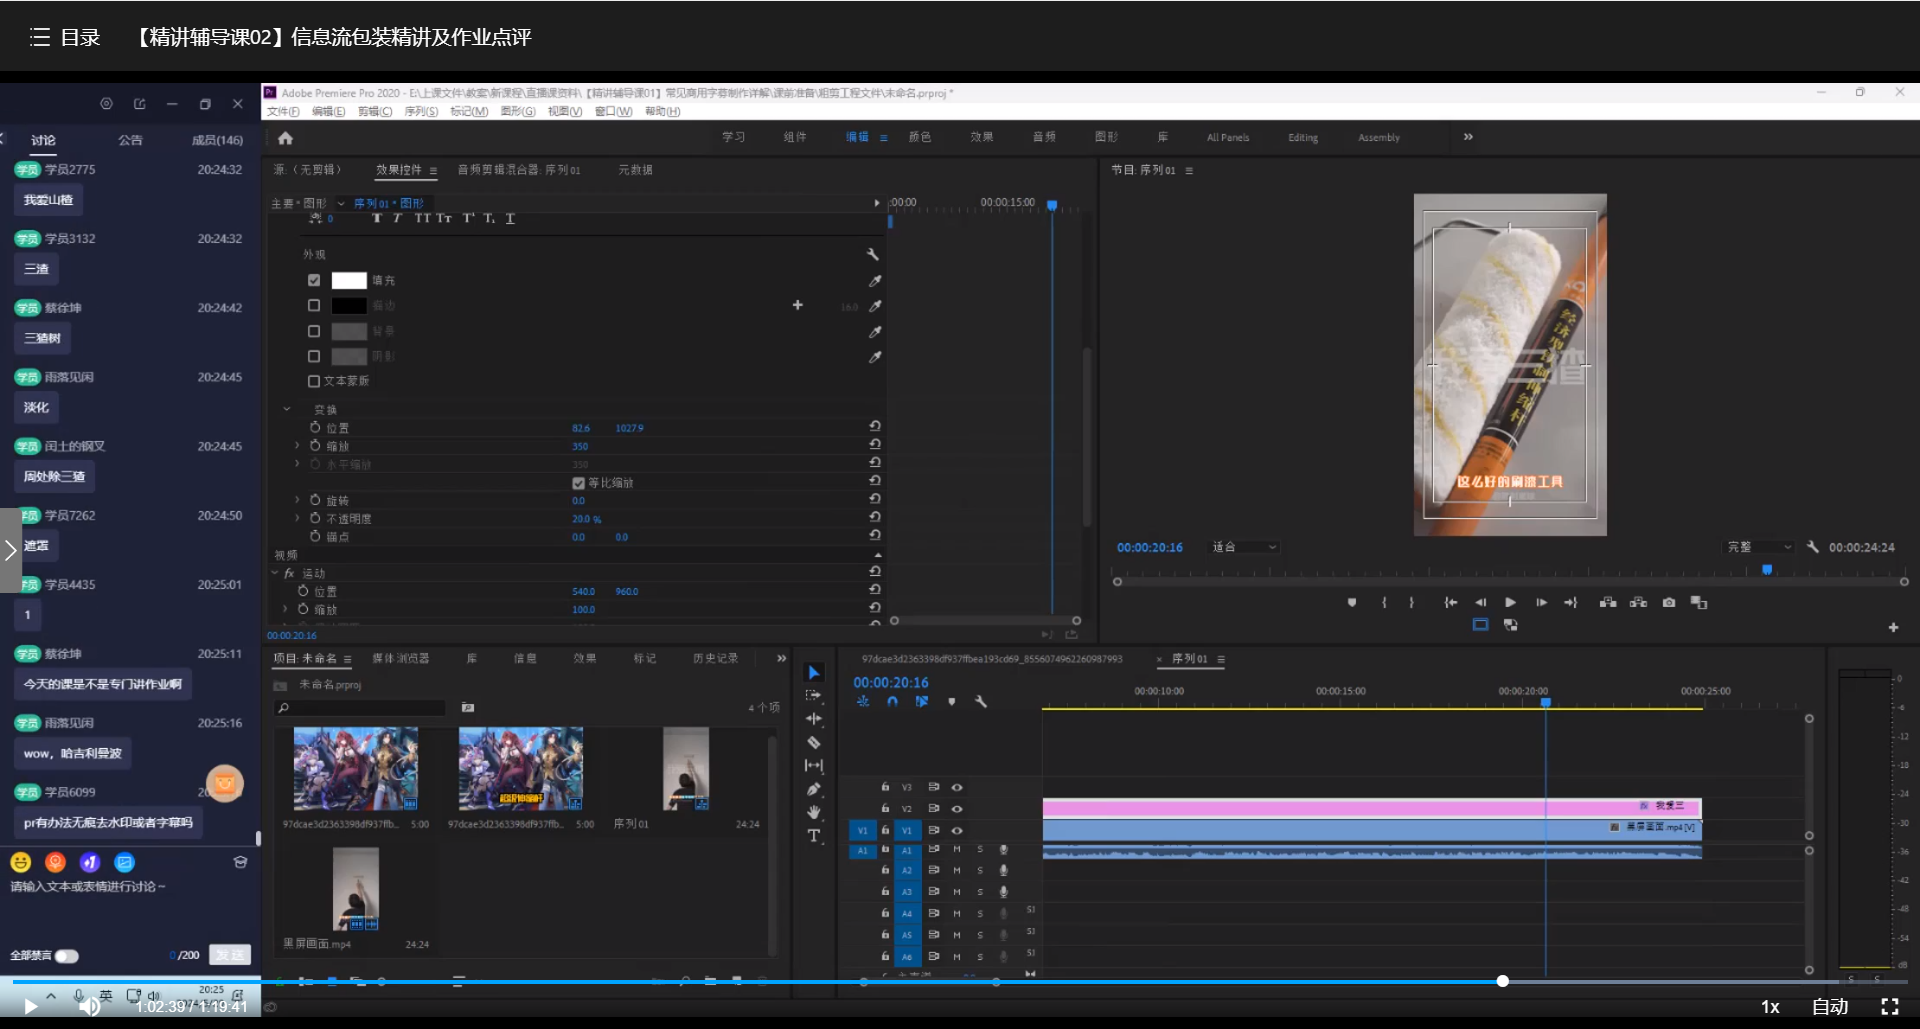This screenshot has width=1920, height=1029.
Task: Reset the 不透明度 opacity parameter
Action: [875, 518]
